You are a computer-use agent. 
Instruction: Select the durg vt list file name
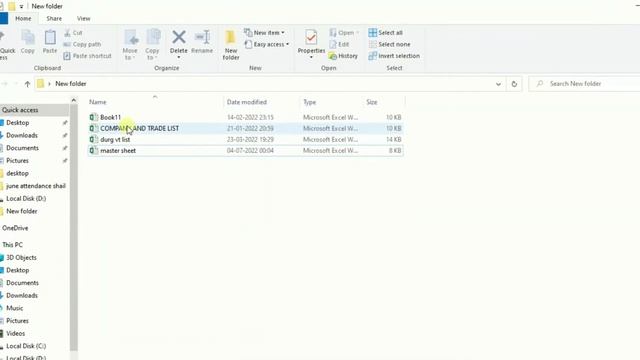(x=115, y=139)
